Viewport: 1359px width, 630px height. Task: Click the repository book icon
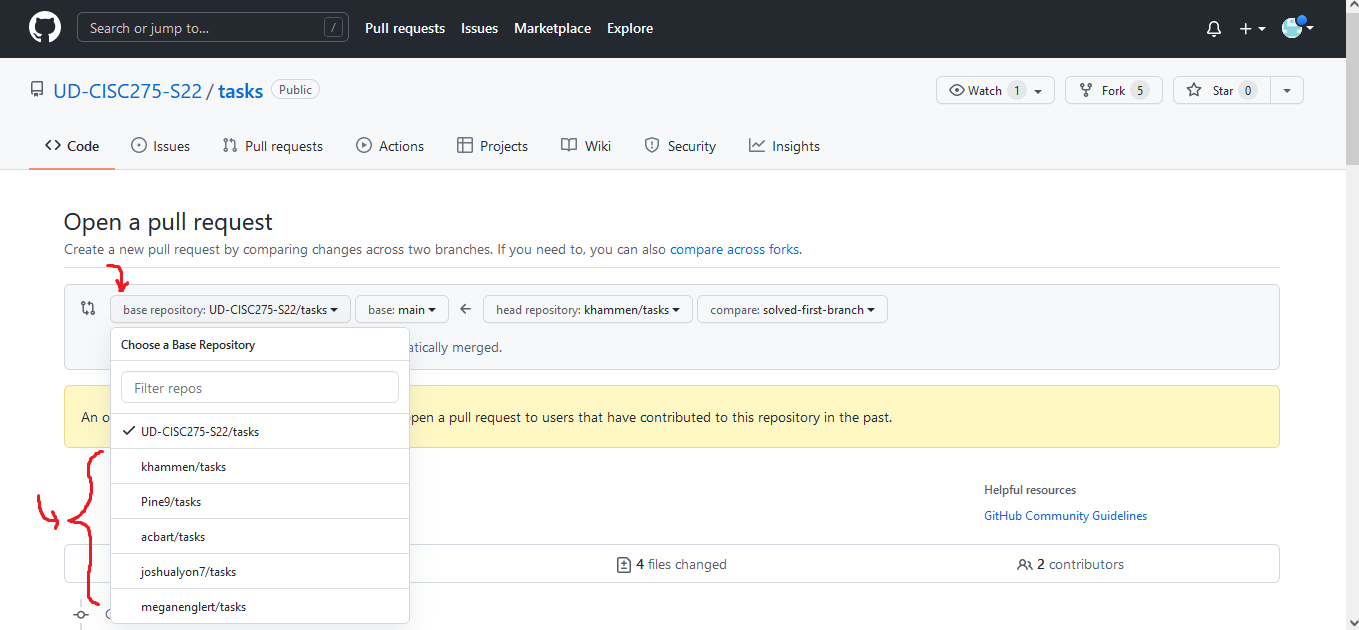[x=37, y=91]
